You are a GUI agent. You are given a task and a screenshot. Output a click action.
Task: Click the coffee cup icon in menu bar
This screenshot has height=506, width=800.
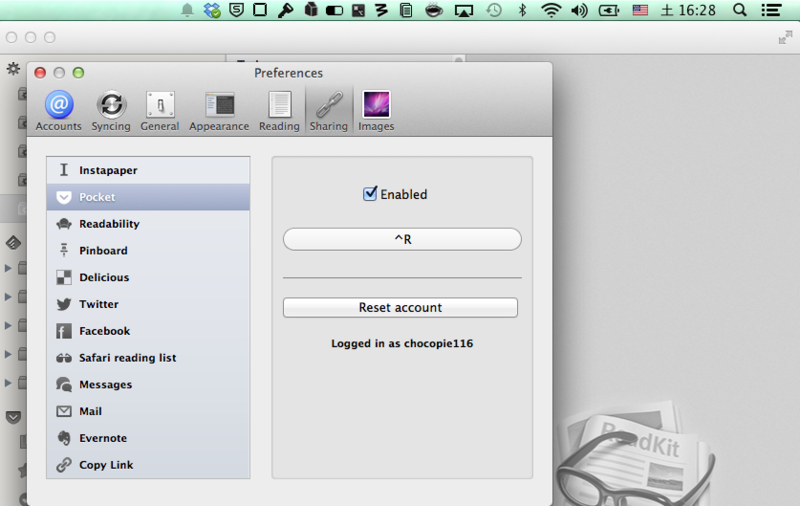tap(434, 10)
